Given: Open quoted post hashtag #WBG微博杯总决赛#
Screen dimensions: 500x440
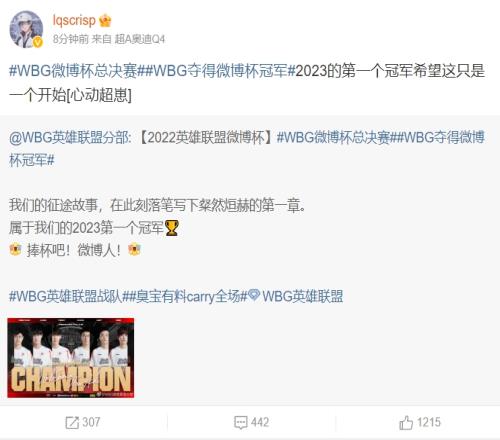Looking at the screenshot, I should (x=333, y=137).
